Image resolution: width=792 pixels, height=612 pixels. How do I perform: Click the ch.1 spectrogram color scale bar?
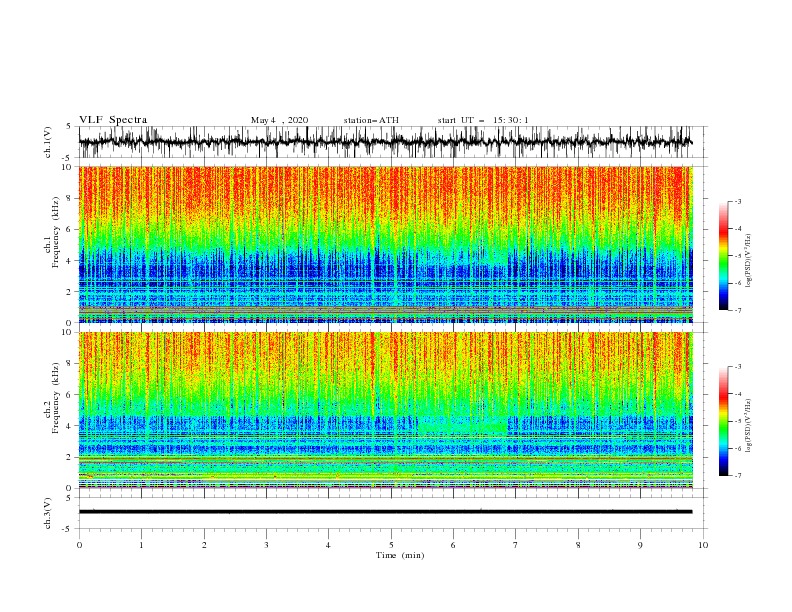(x=723, y=256)
